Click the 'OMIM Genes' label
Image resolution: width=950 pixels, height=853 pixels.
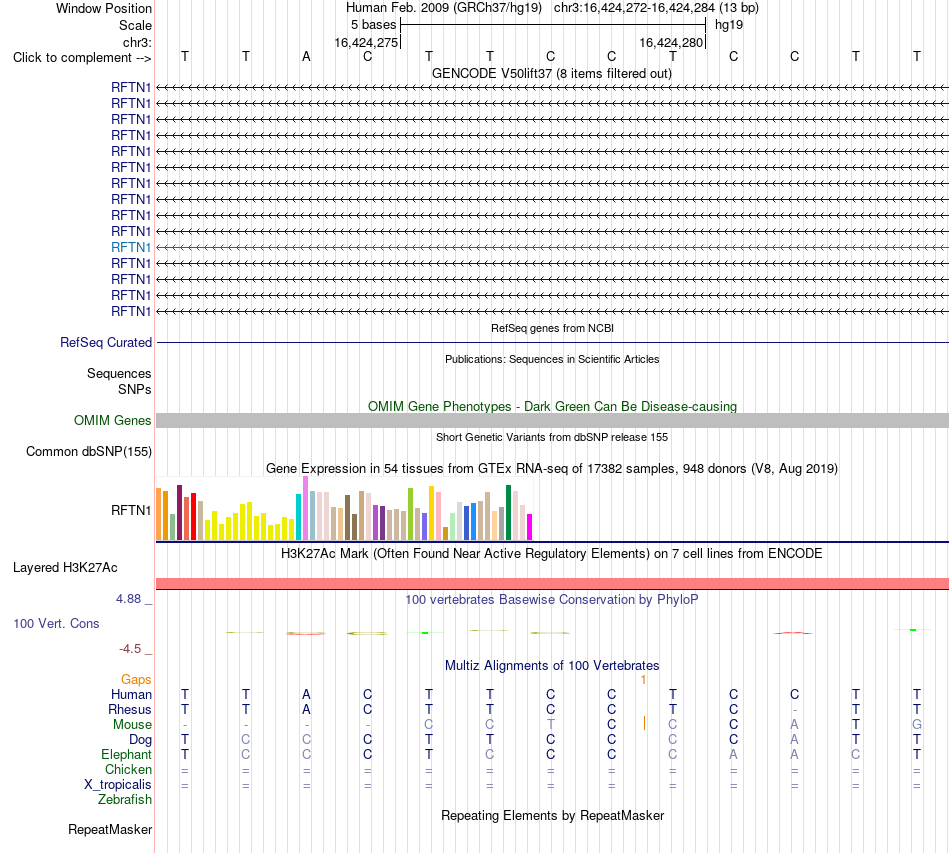click(x=112, y=420)
